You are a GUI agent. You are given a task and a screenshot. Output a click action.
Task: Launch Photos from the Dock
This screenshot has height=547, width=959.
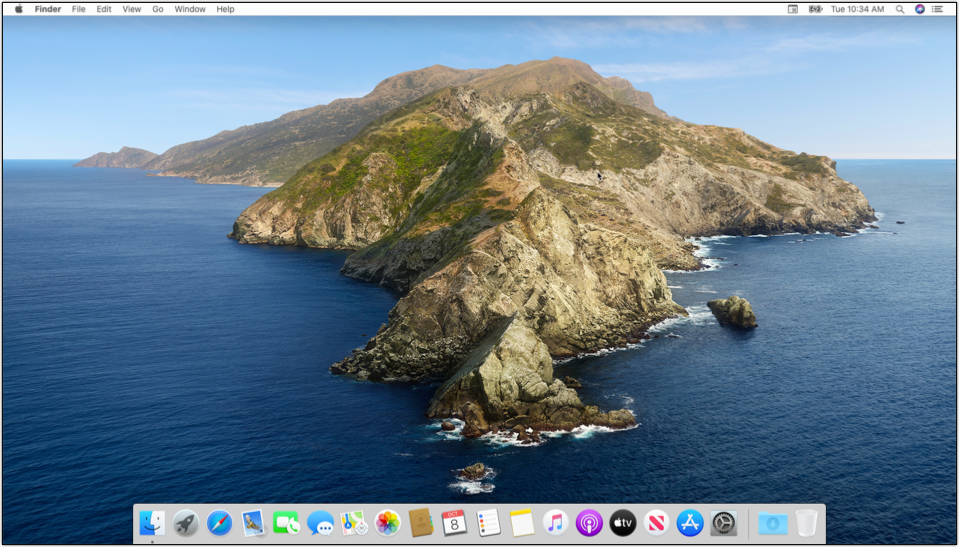click(x=387, y=523)
